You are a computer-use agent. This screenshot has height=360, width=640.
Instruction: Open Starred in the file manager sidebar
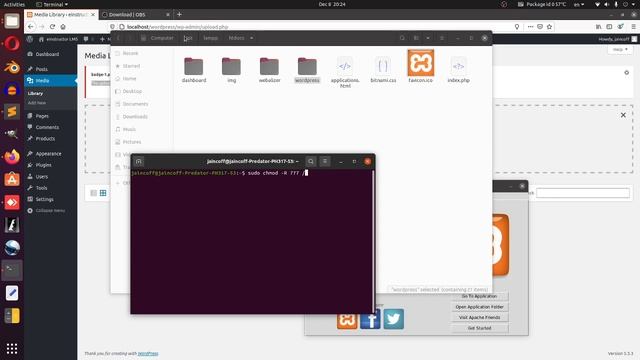tap(131, 66)
